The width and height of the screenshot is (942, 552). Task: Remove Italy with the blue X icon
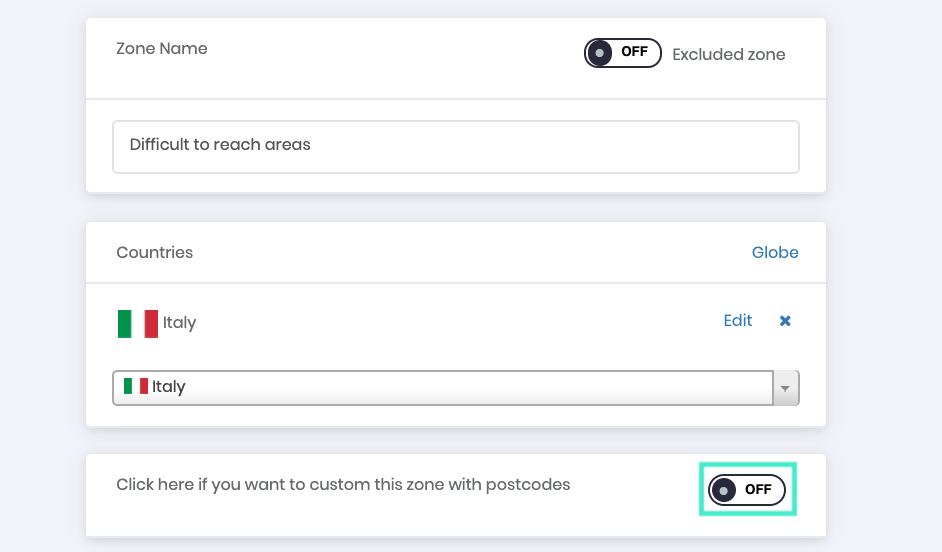pos(785,321)
